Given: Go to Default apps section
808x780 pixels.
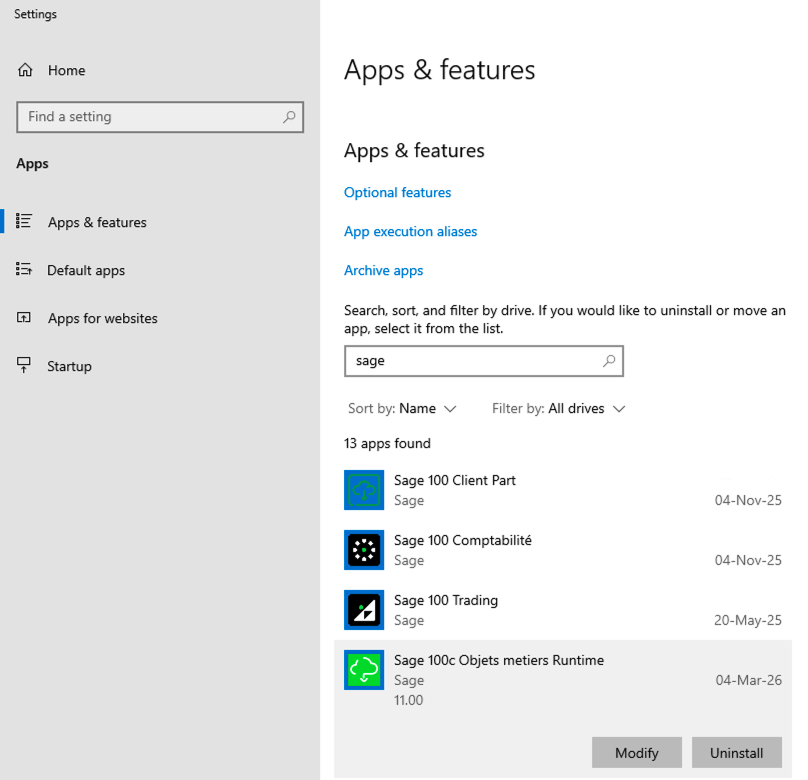Looking at the screenshot, I should (x=86, y=270).
